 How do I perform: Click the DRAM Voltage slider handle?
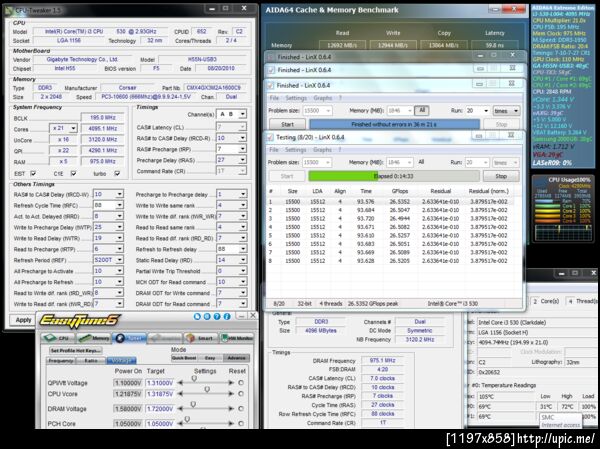[x=193, y=404]
